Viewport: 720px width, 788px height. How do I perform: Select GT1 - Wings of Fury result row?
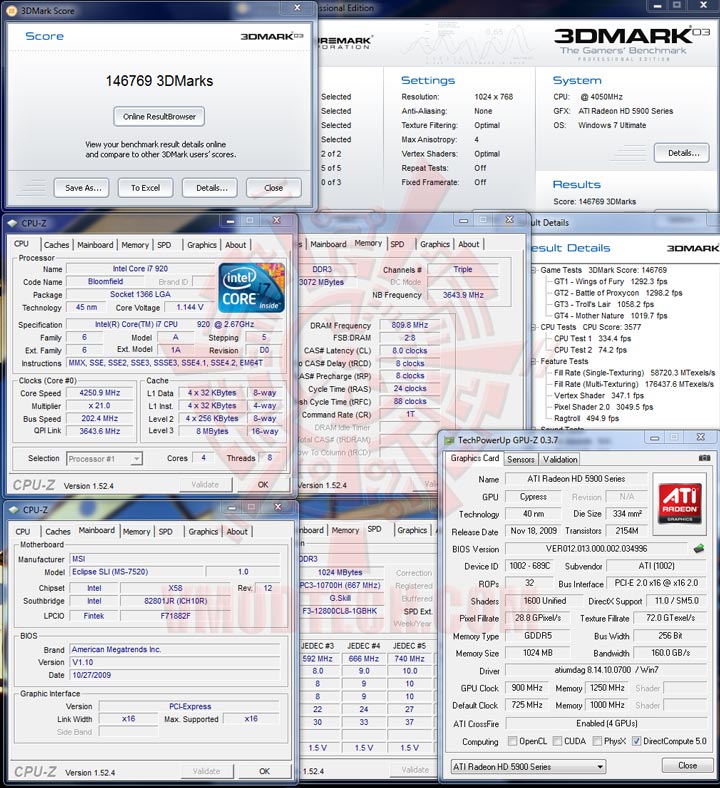pyautogui.click(x=610, y=281)
